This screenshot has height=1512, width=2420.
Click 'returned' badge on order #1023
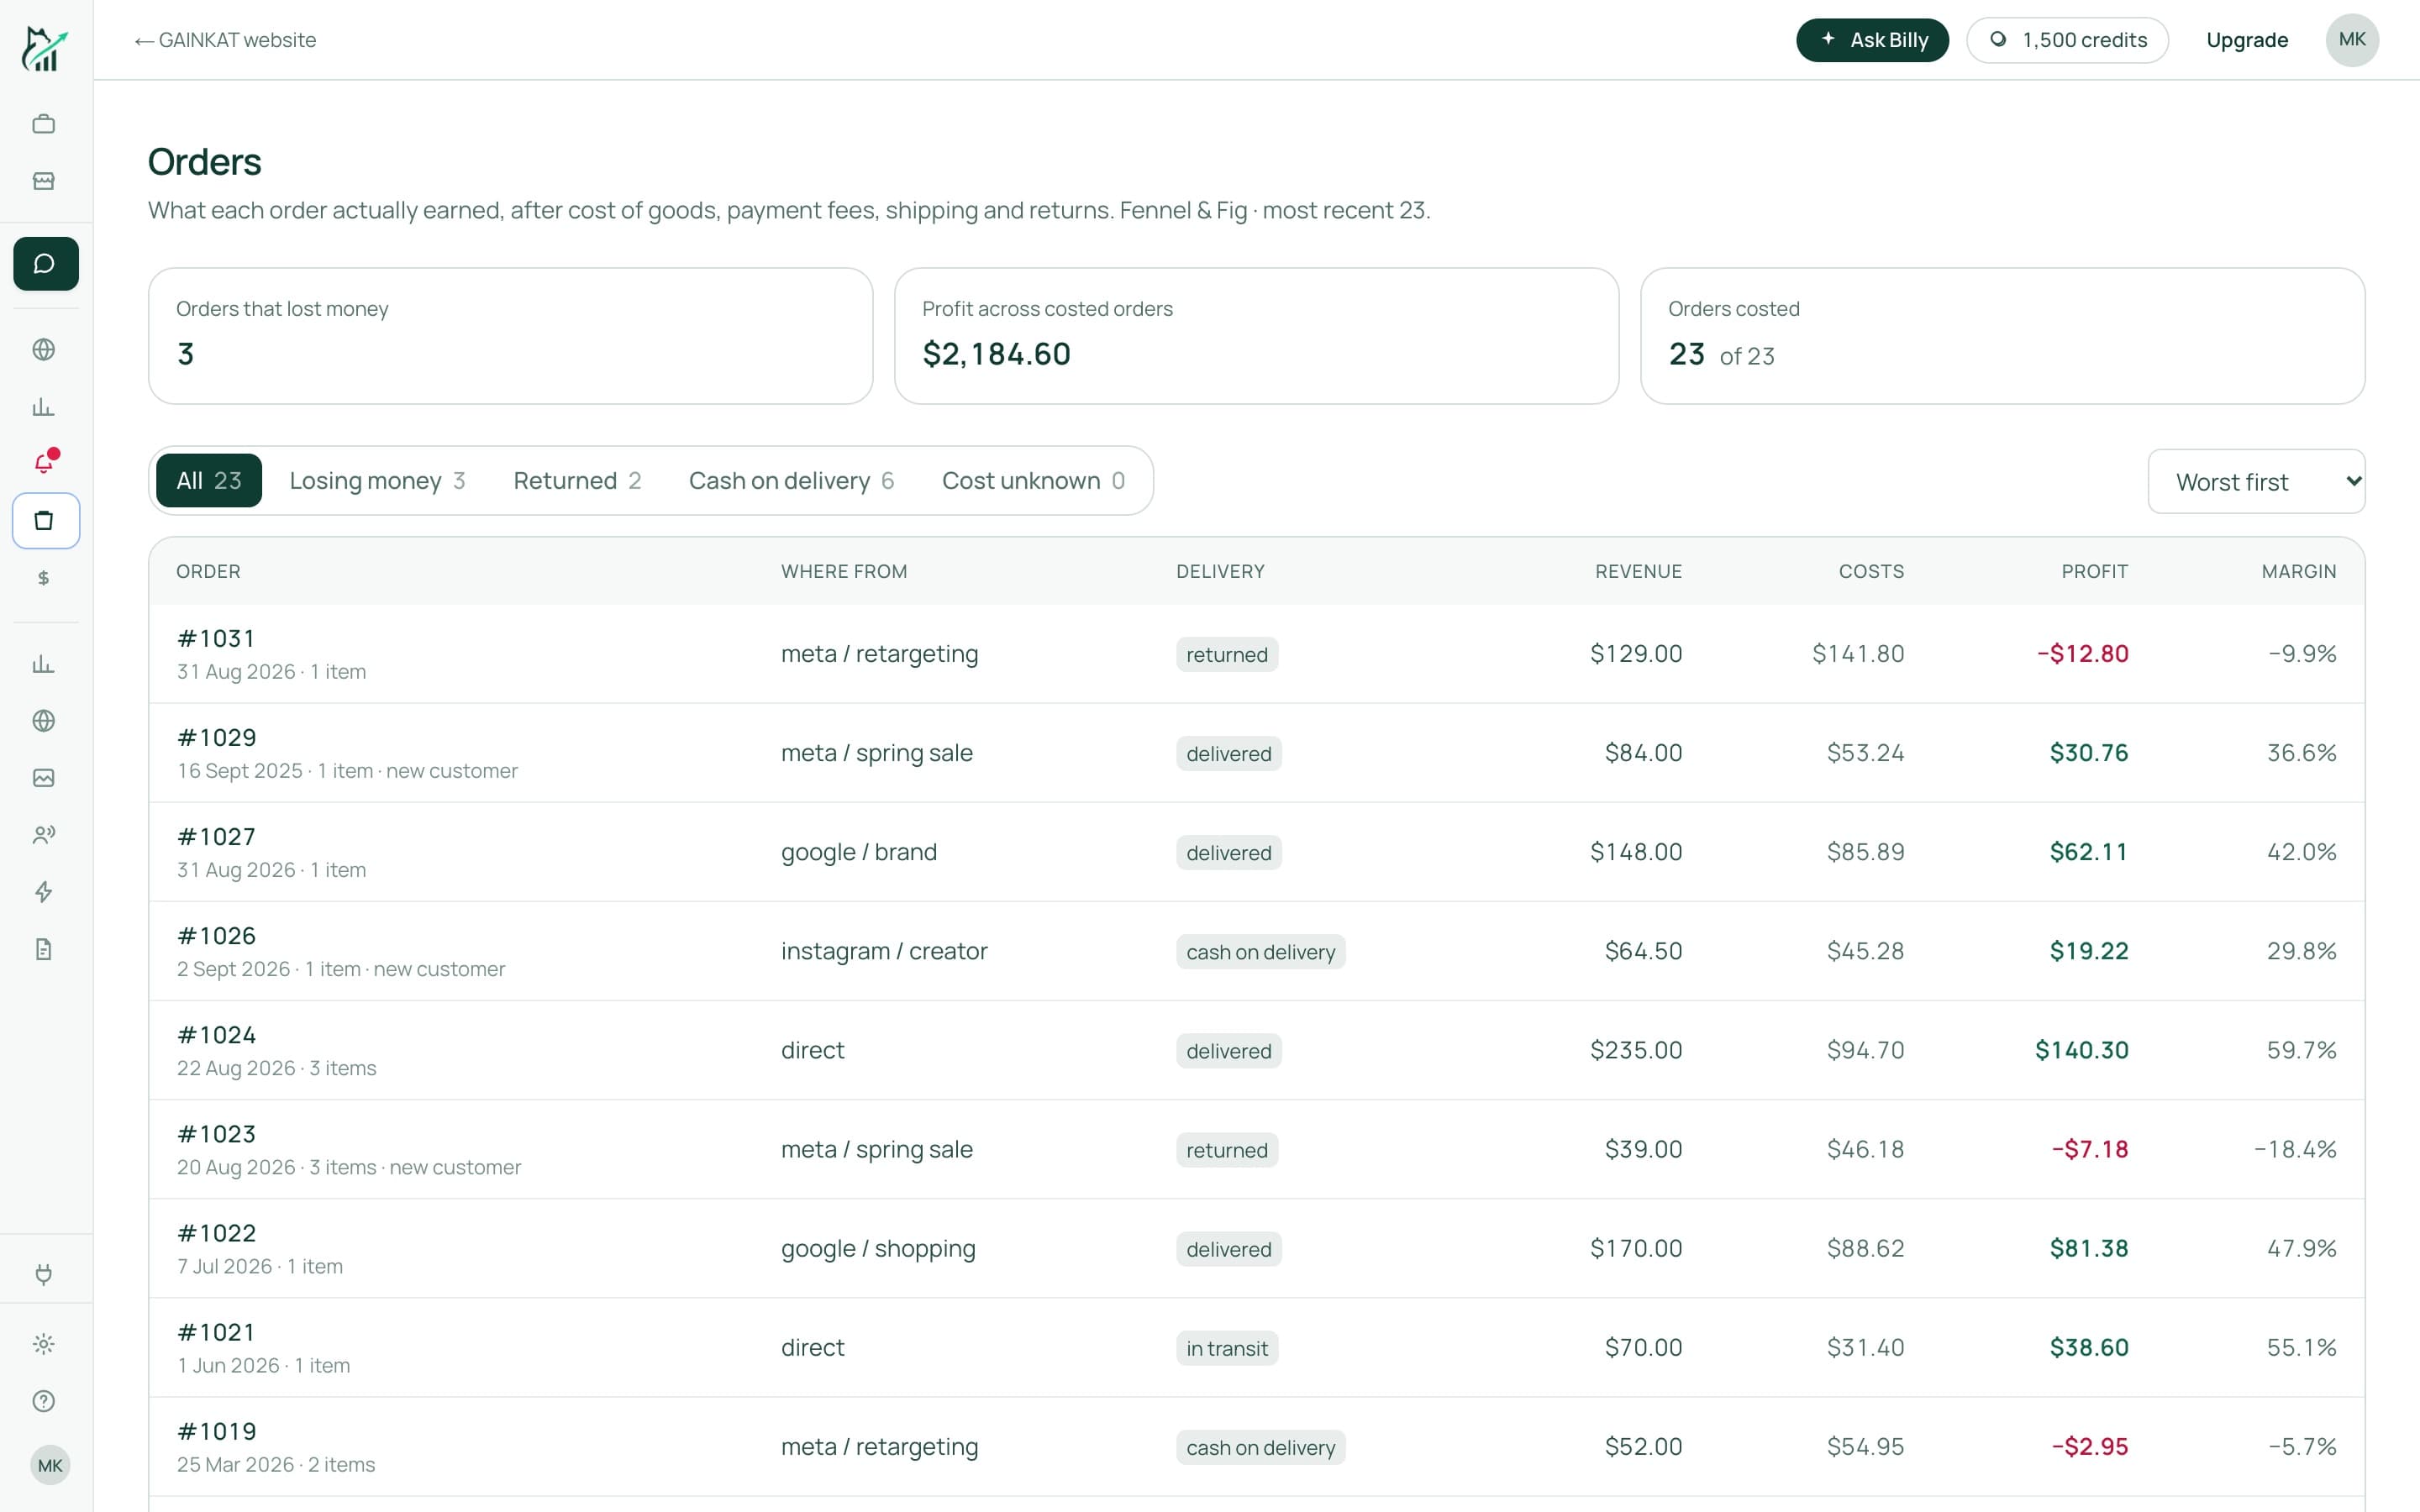coord(1227,1150)
